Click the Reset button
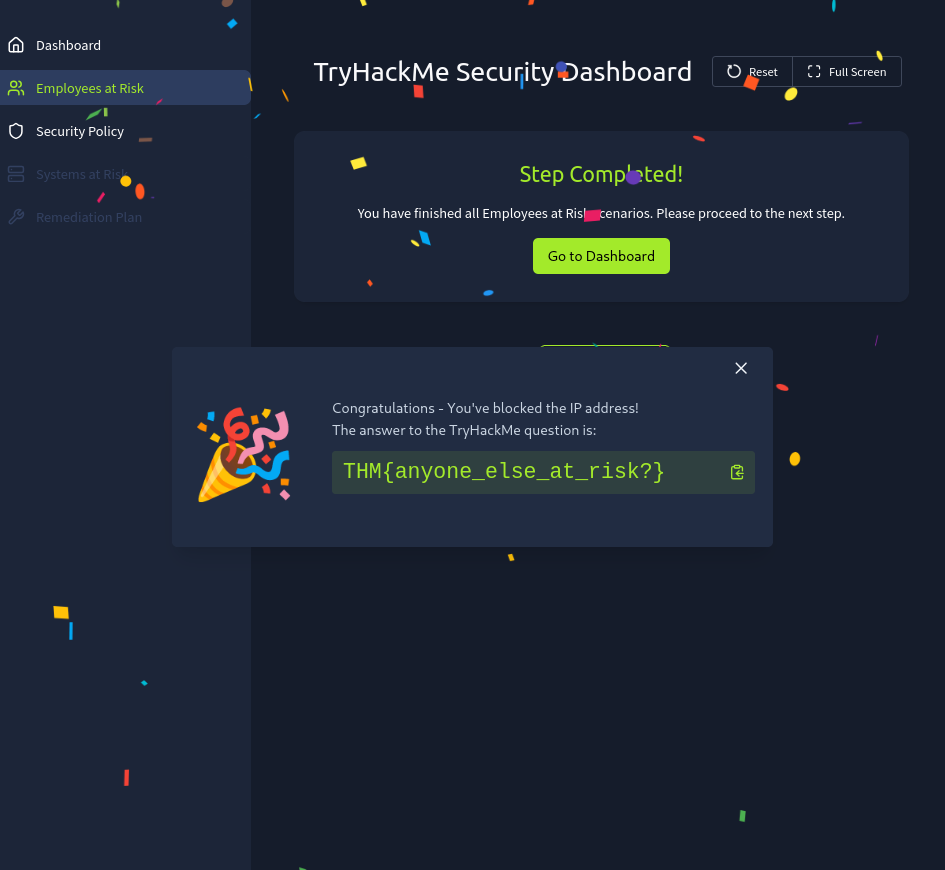 tap(752, 72)
